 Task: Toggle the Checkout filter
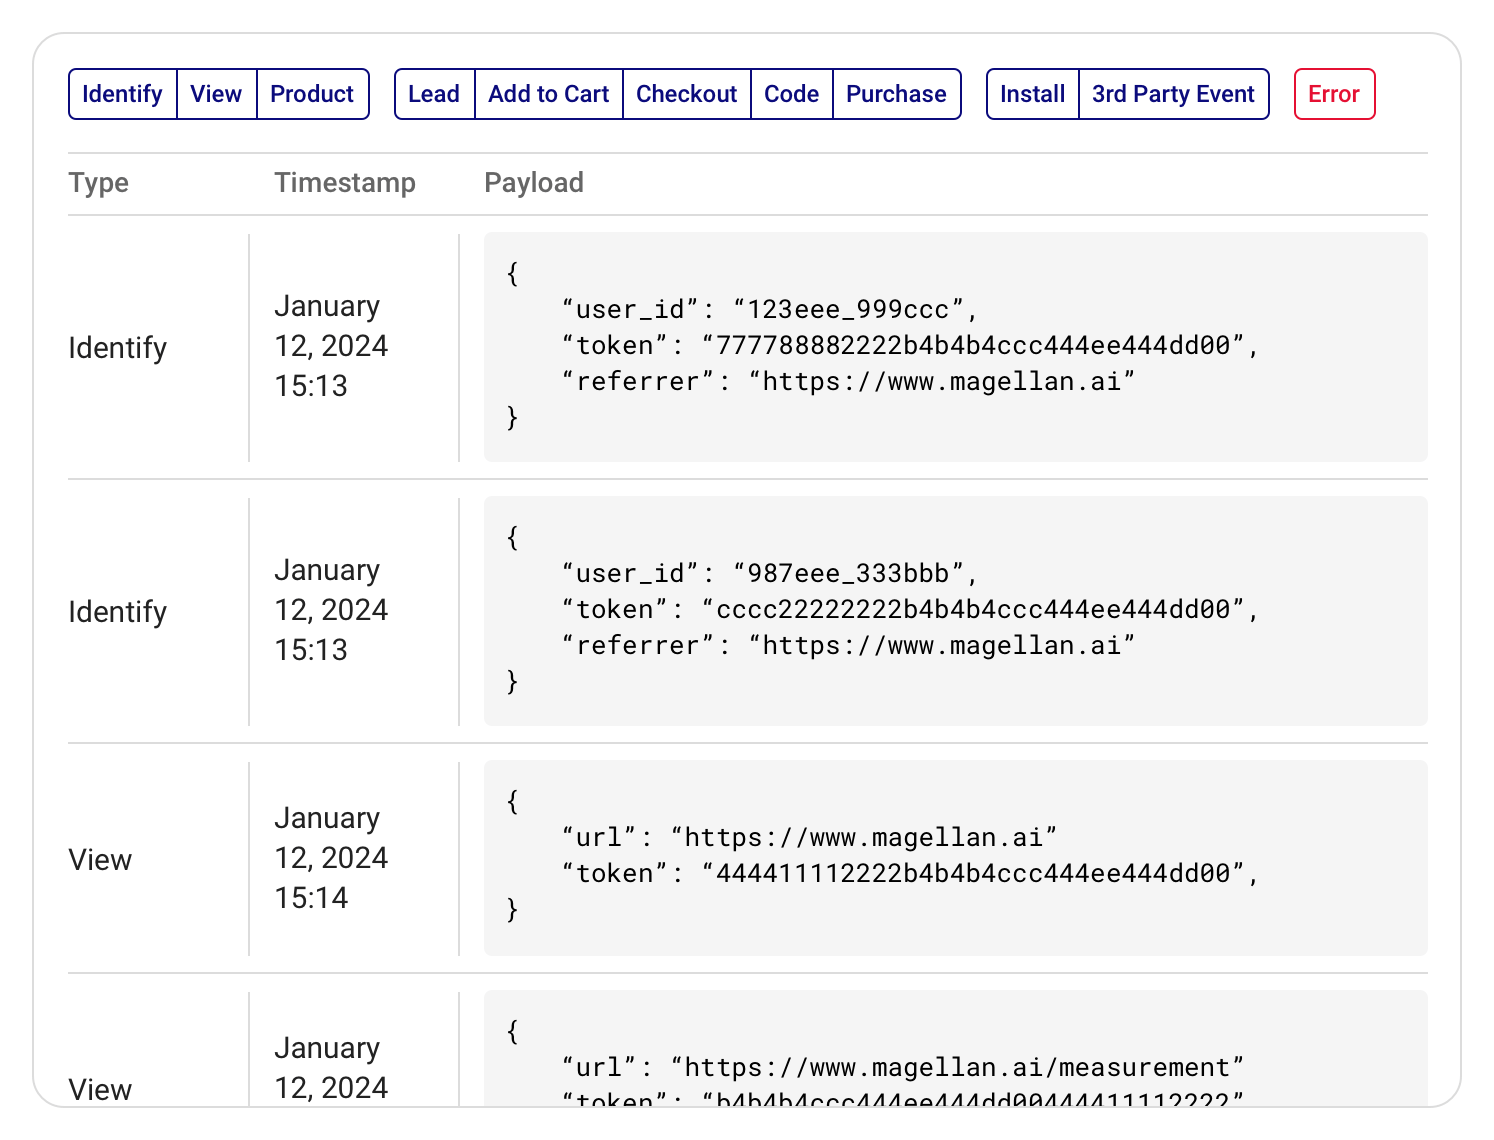click(x=687, y=94)
